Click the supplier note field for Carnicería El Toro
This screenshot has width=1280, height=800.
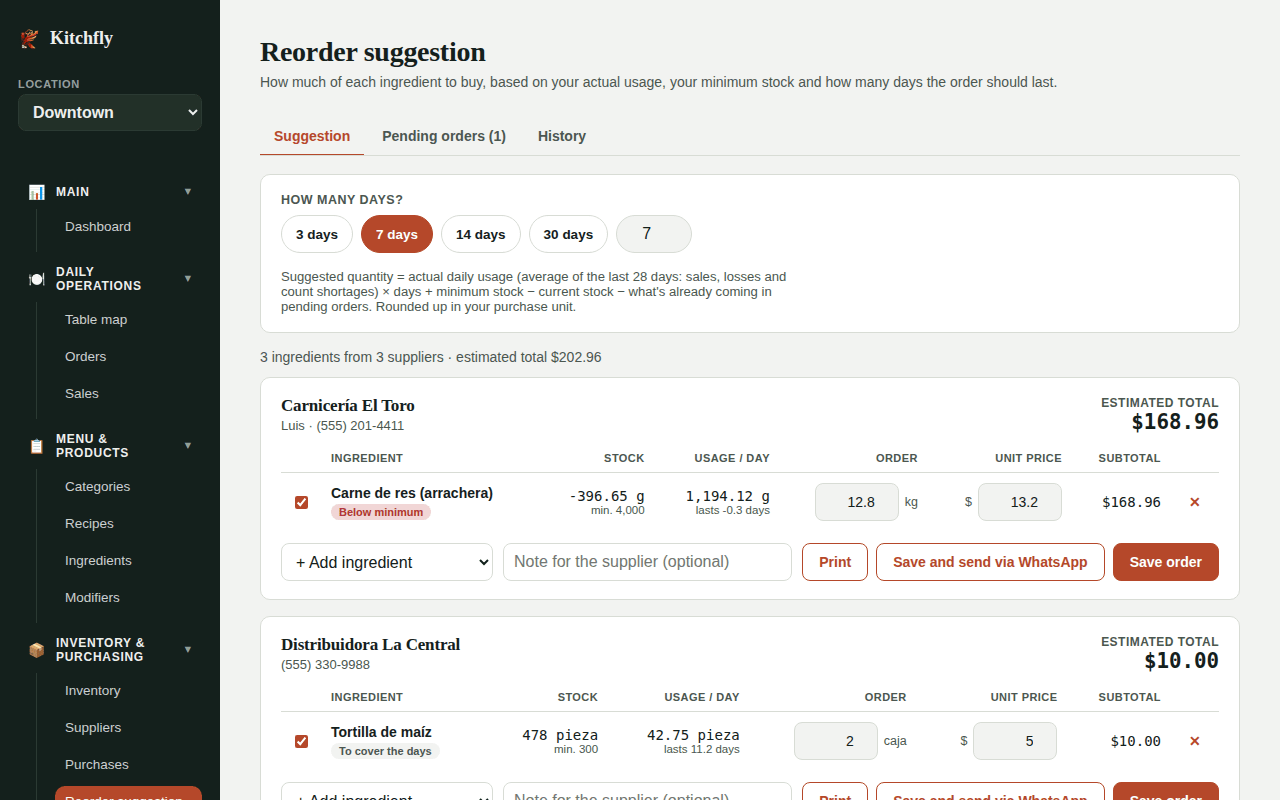tap(647, 562)
